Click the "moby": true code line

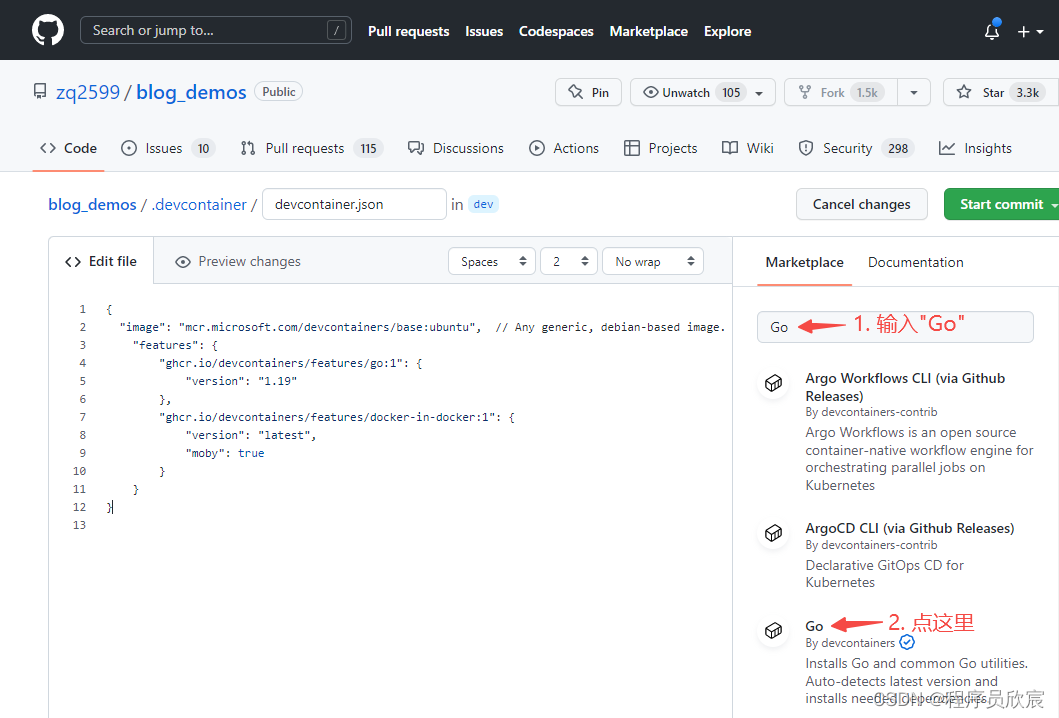point(225,453)
